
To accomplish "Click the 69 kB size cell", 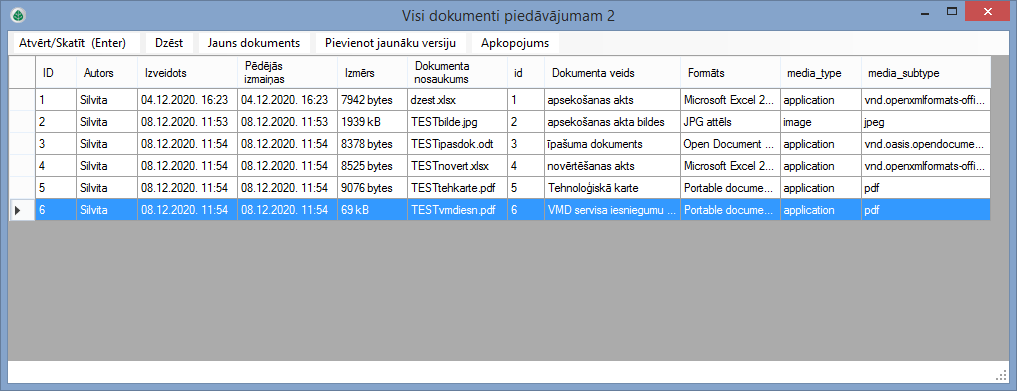I will pyautogui.click(x=372, y=210).
